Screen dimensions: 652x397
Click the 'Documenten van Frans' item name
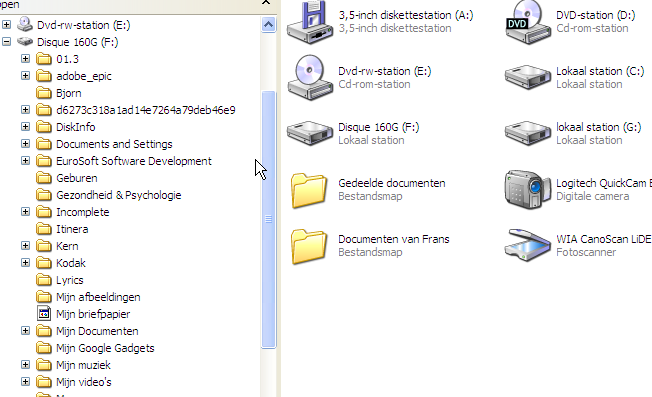click(x=394, y=239)
